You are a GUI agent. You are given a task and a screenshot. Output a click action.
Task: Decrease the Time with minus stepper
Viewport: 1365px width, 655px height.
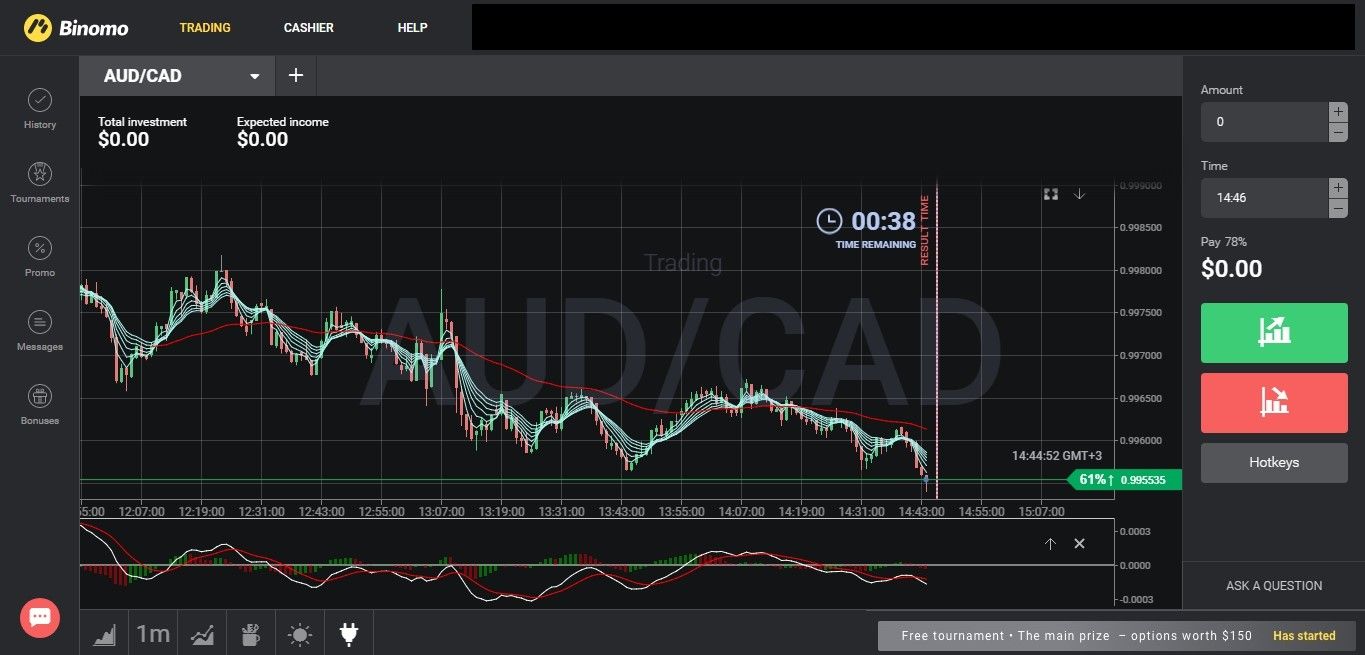click(x=1338, y=208)
